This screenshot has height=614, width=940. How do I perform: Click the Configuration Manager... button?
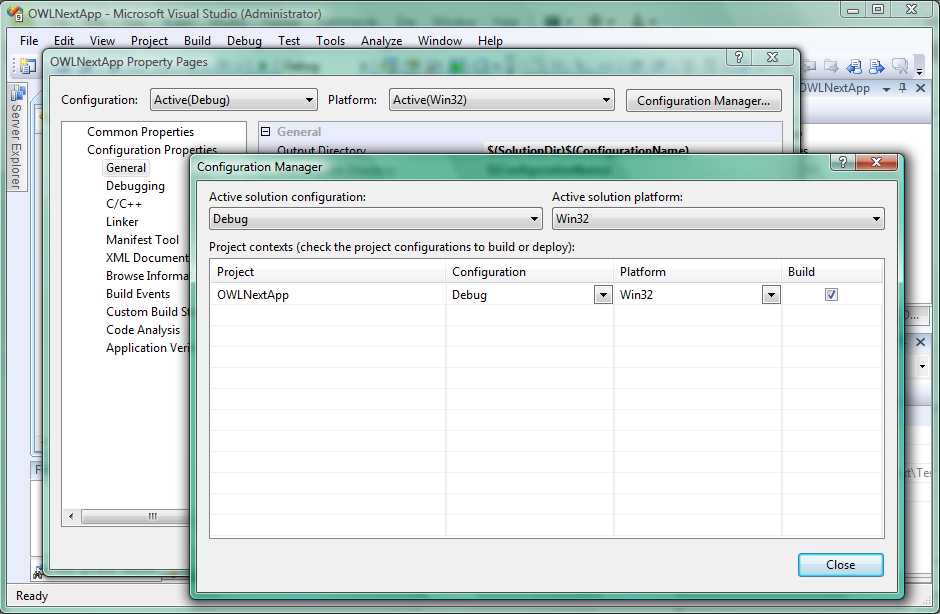click(x=703, y=101)
